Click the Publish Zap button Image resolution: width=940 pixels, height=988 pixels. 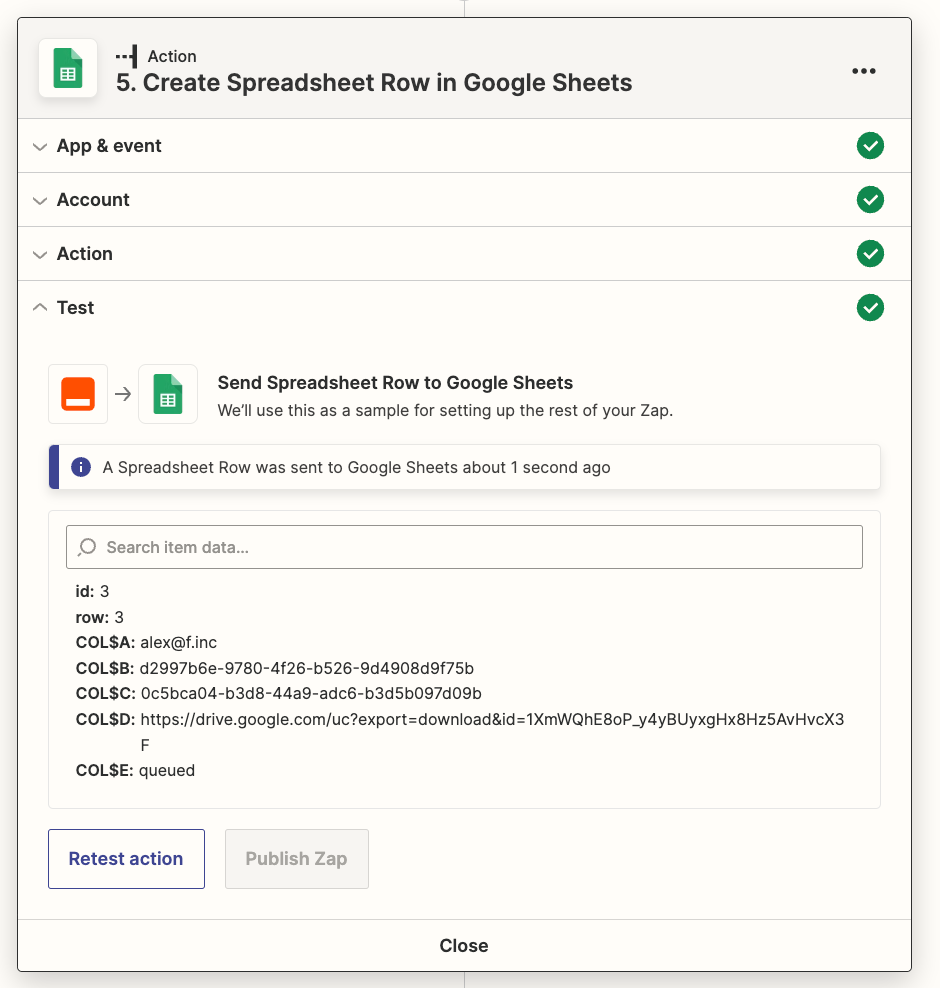pyautogui.click(x=297, y=859)
